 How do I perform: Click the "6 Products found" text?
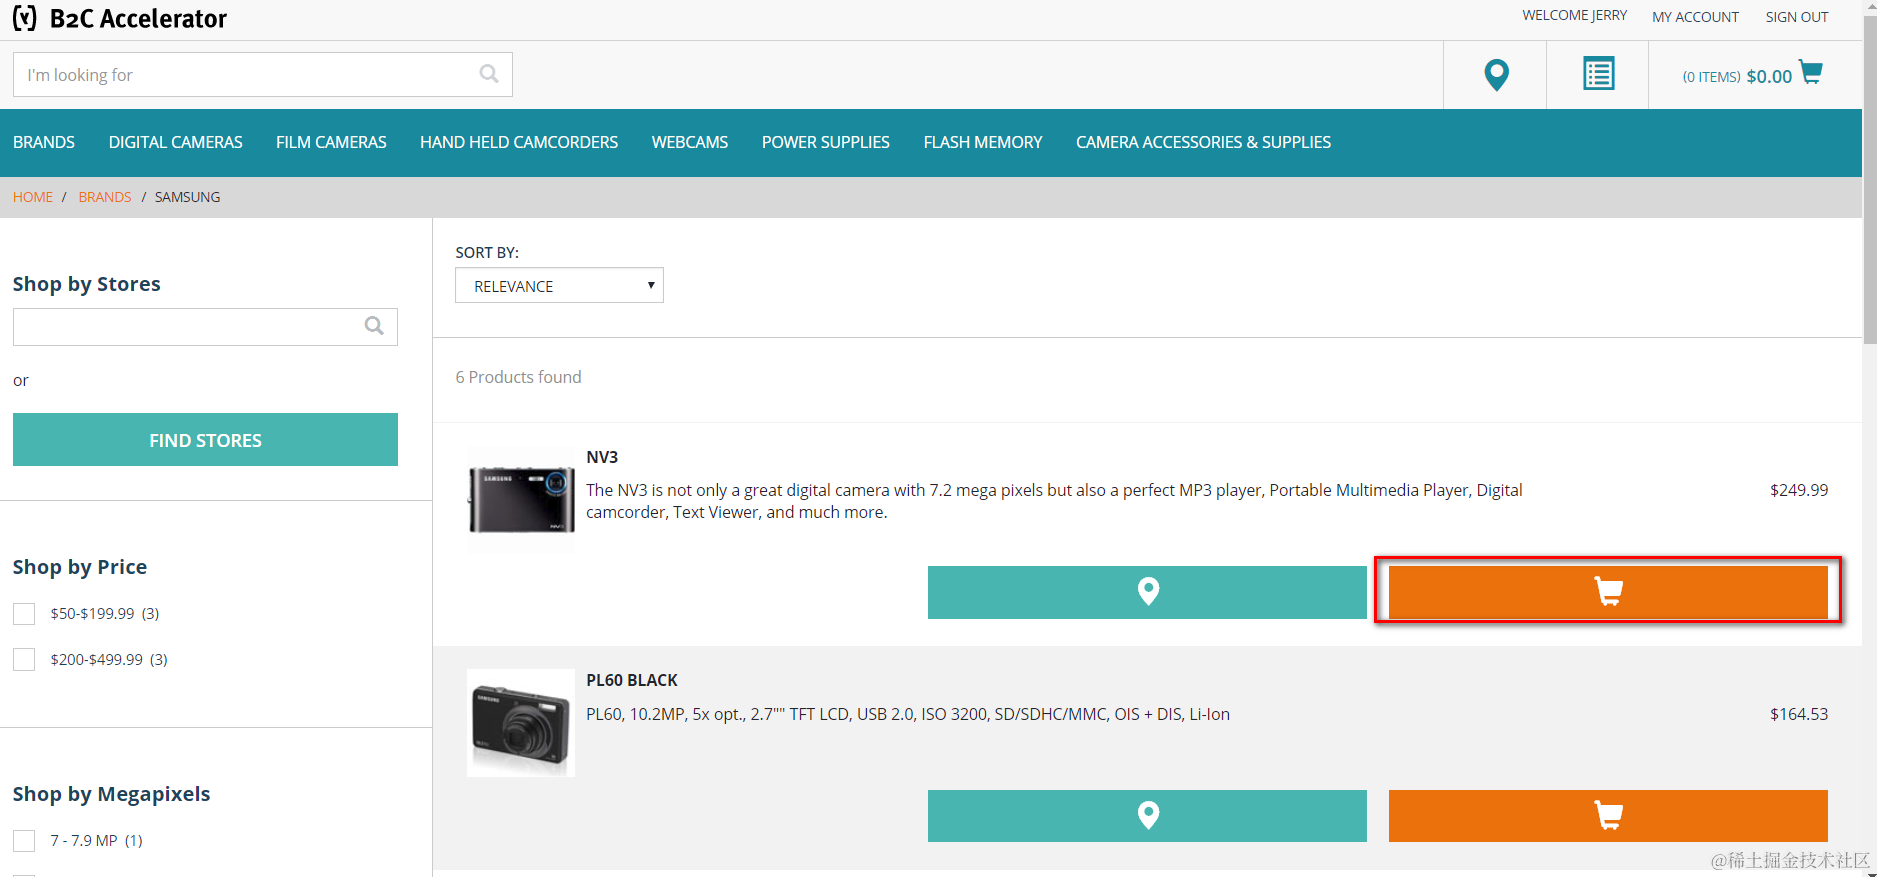tap(518, 377)
